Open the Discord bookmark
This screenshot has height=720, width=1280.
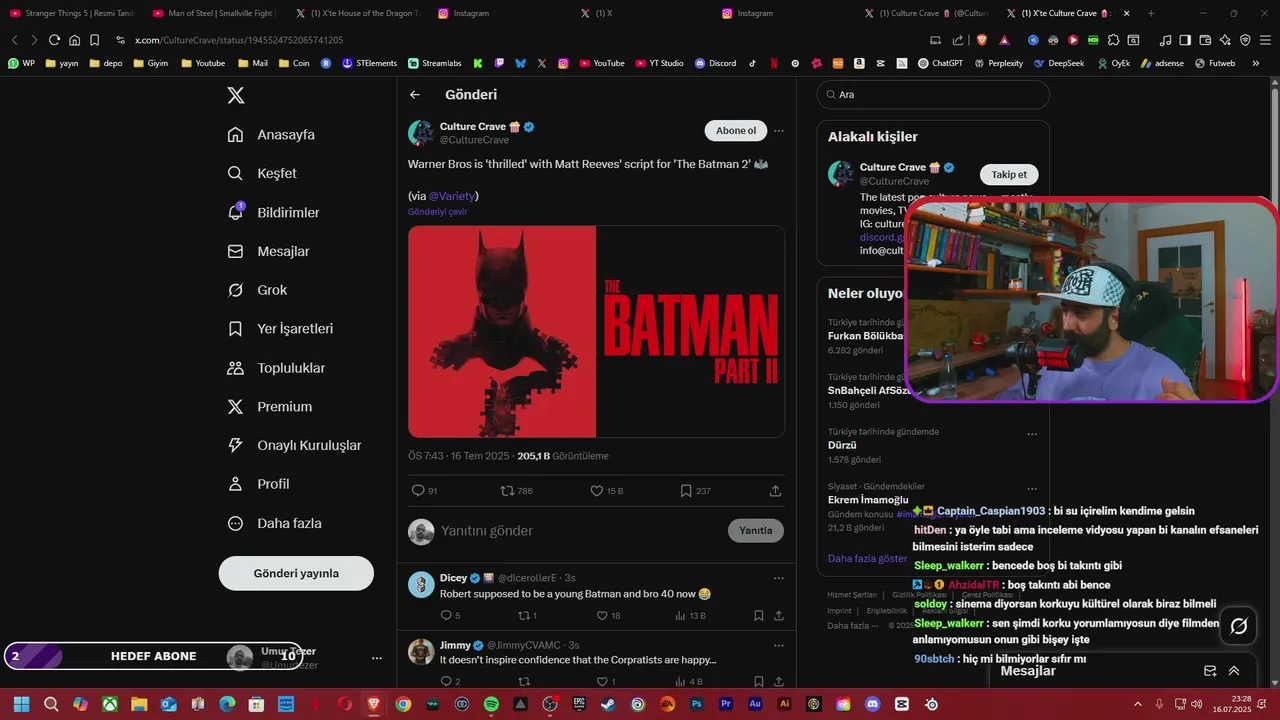tap(715, 63)
